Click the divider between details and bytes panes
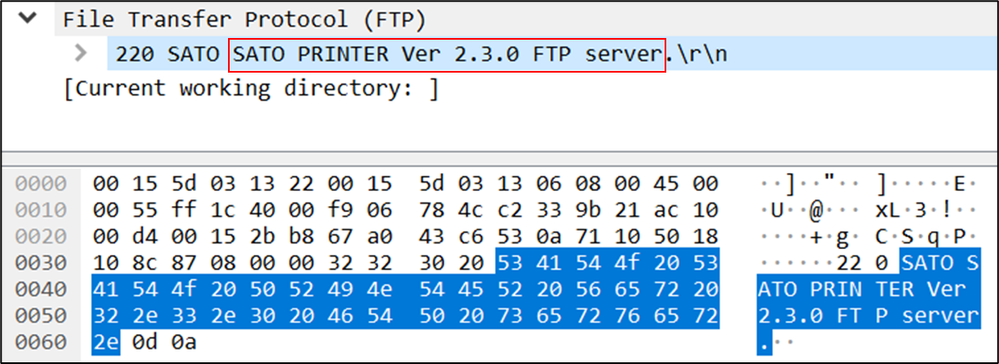This screenshot has height=364, width=999. (x=500, y=157)
